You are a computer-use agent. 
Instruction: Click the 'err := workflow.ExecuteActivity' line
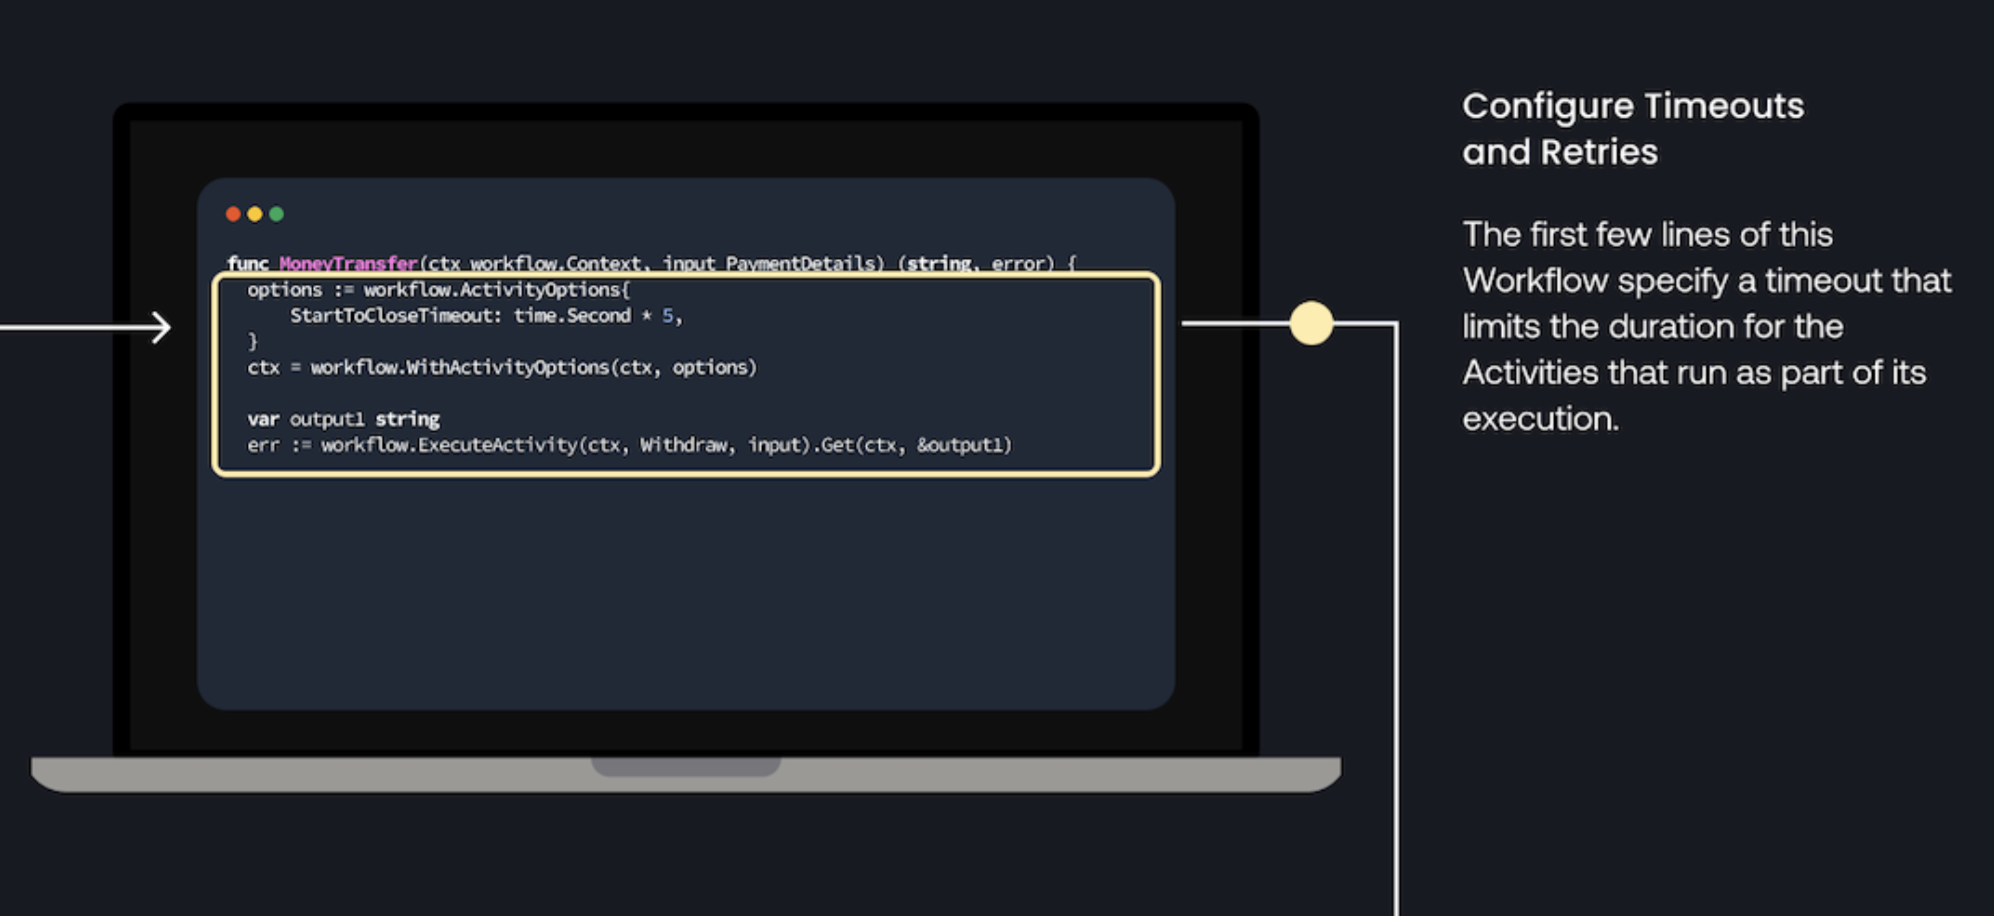click(x=630, y=445)
